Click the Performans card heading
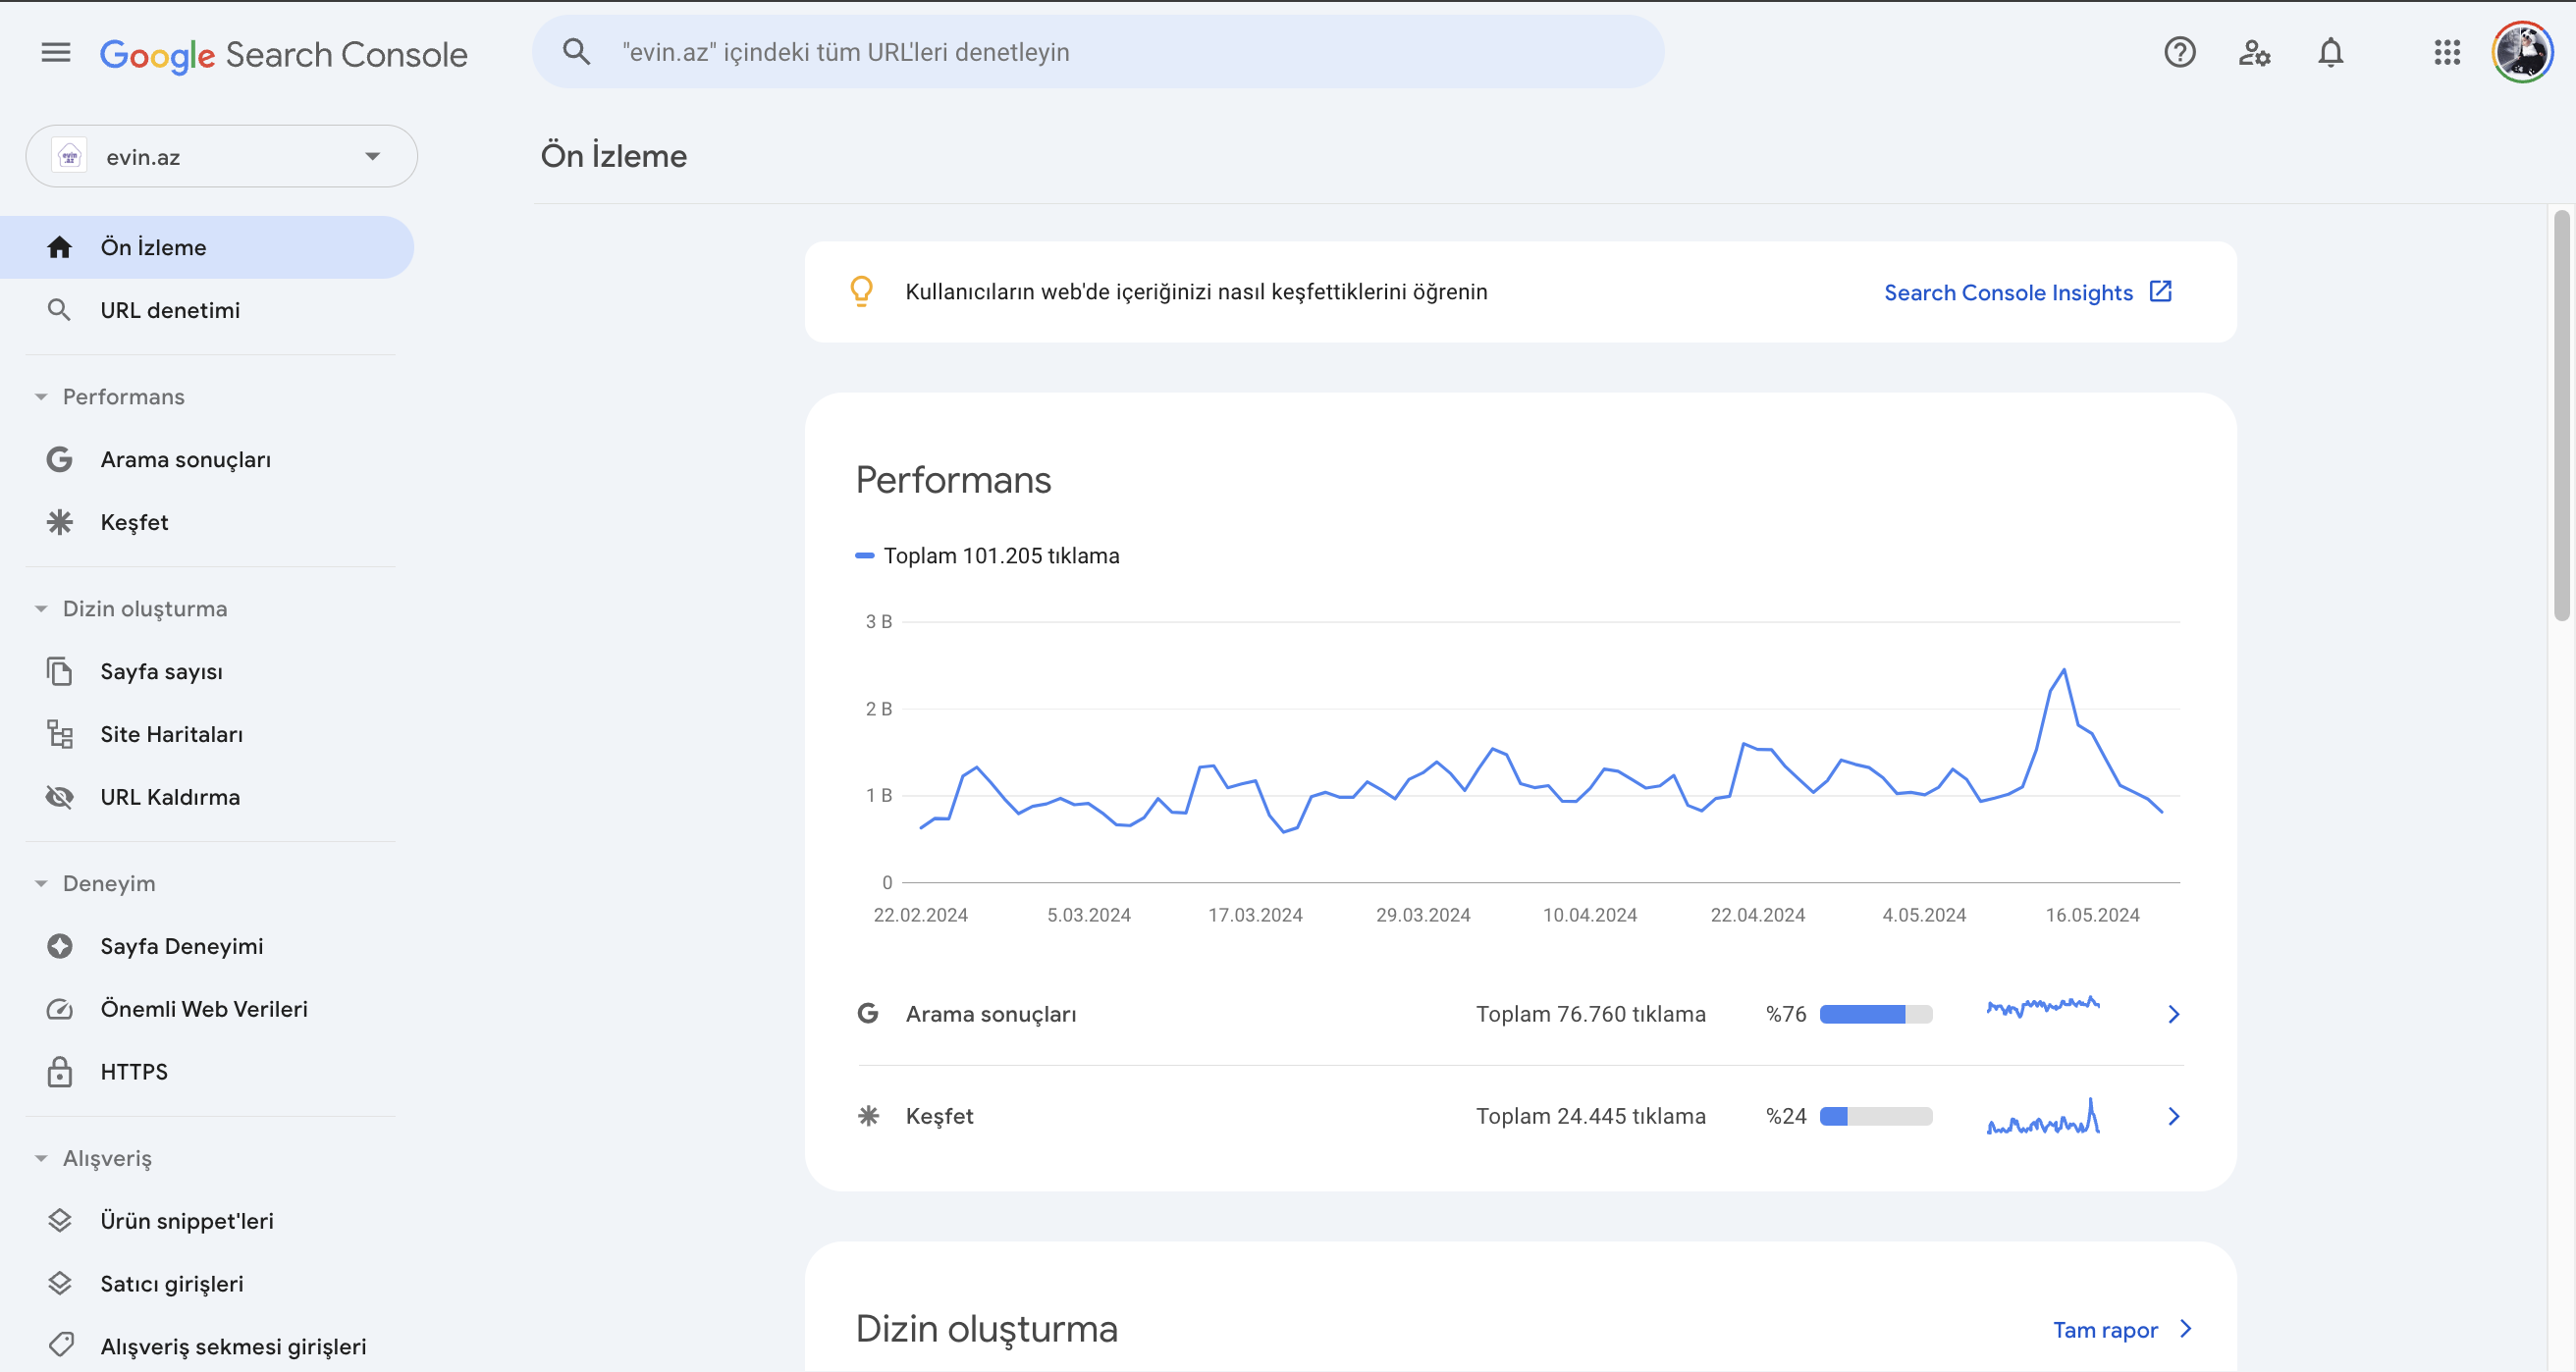The width and height of the screenshot is (2576, 1372). pos(953,480)
